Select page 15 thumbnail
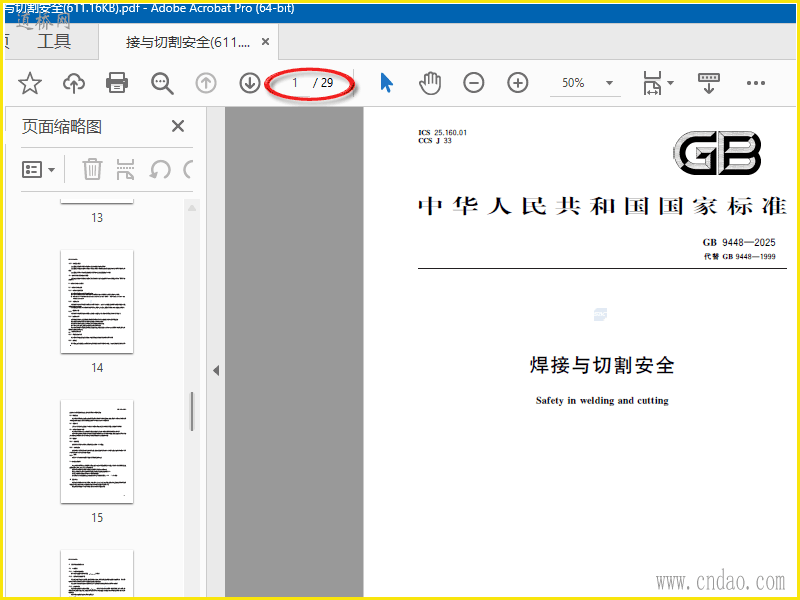800x600 pixels. 97,452
